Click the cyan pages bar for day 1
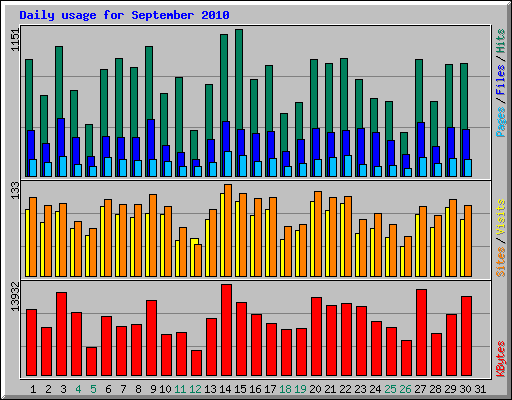This screenshot has height=400, width=512. 33,168
